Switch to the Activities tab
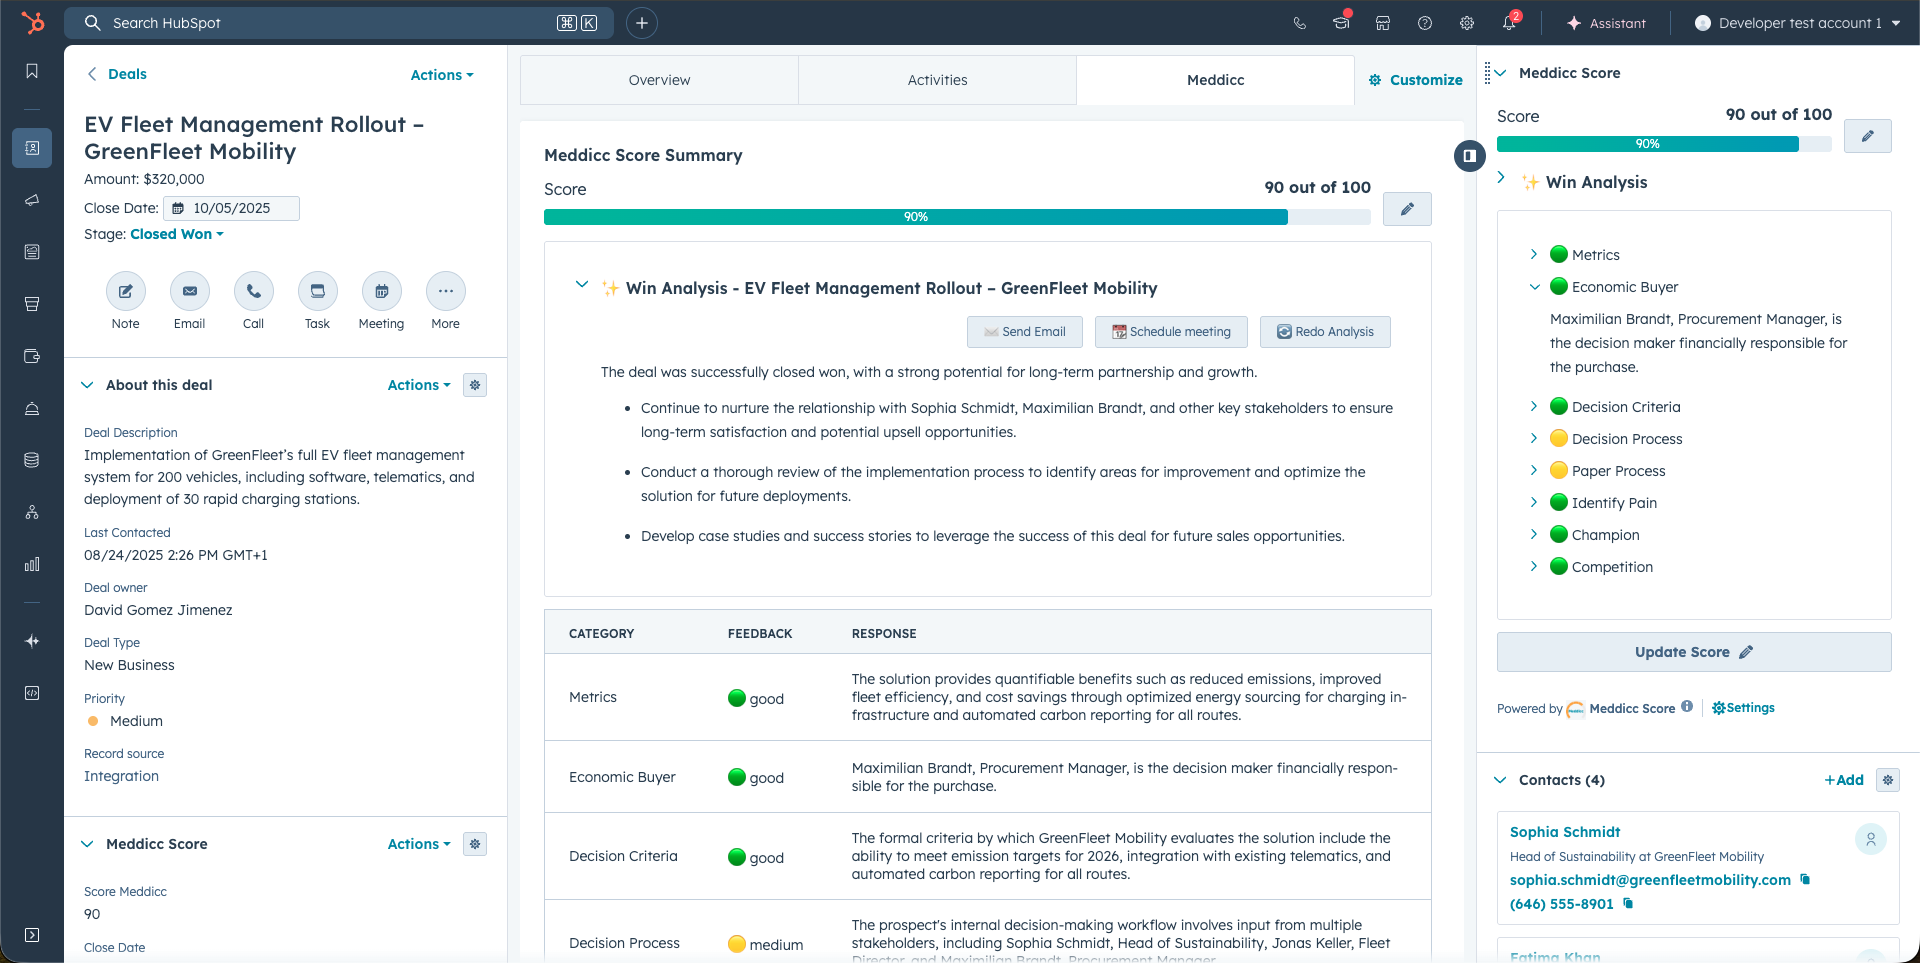Viewport: 1920px width, 963px height. pyautogui.click(x=937, y=80)
